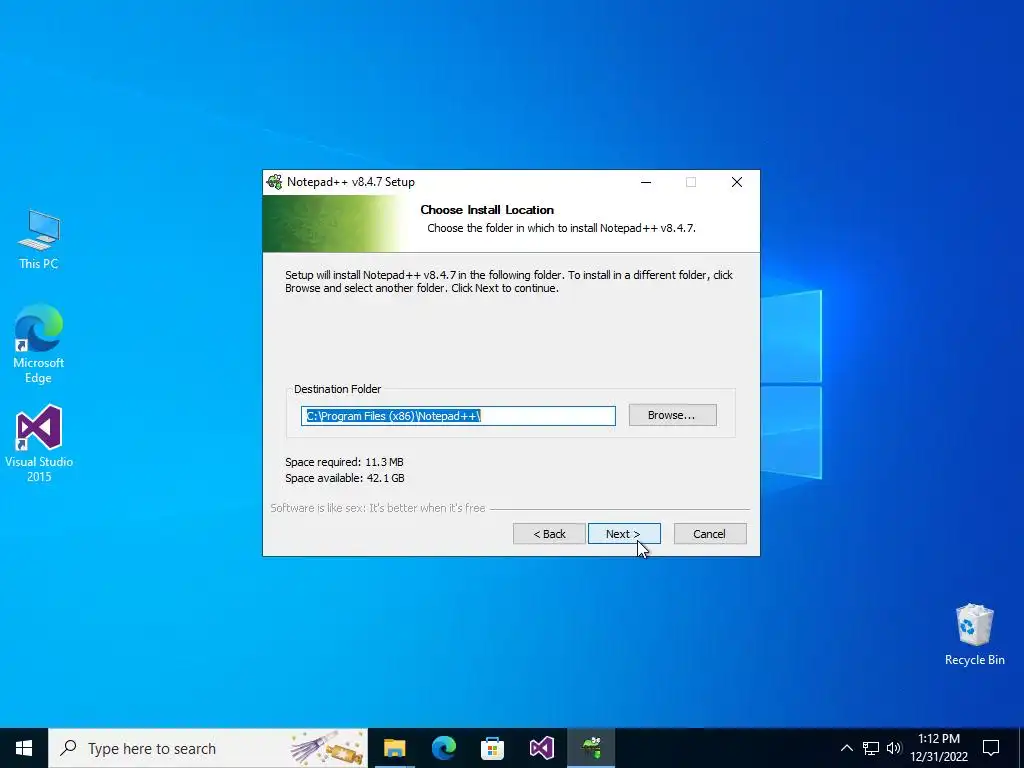The image size is (1024, 768).
Task: Click the 'Destination Folder' group label
Action: click(338, 389)
